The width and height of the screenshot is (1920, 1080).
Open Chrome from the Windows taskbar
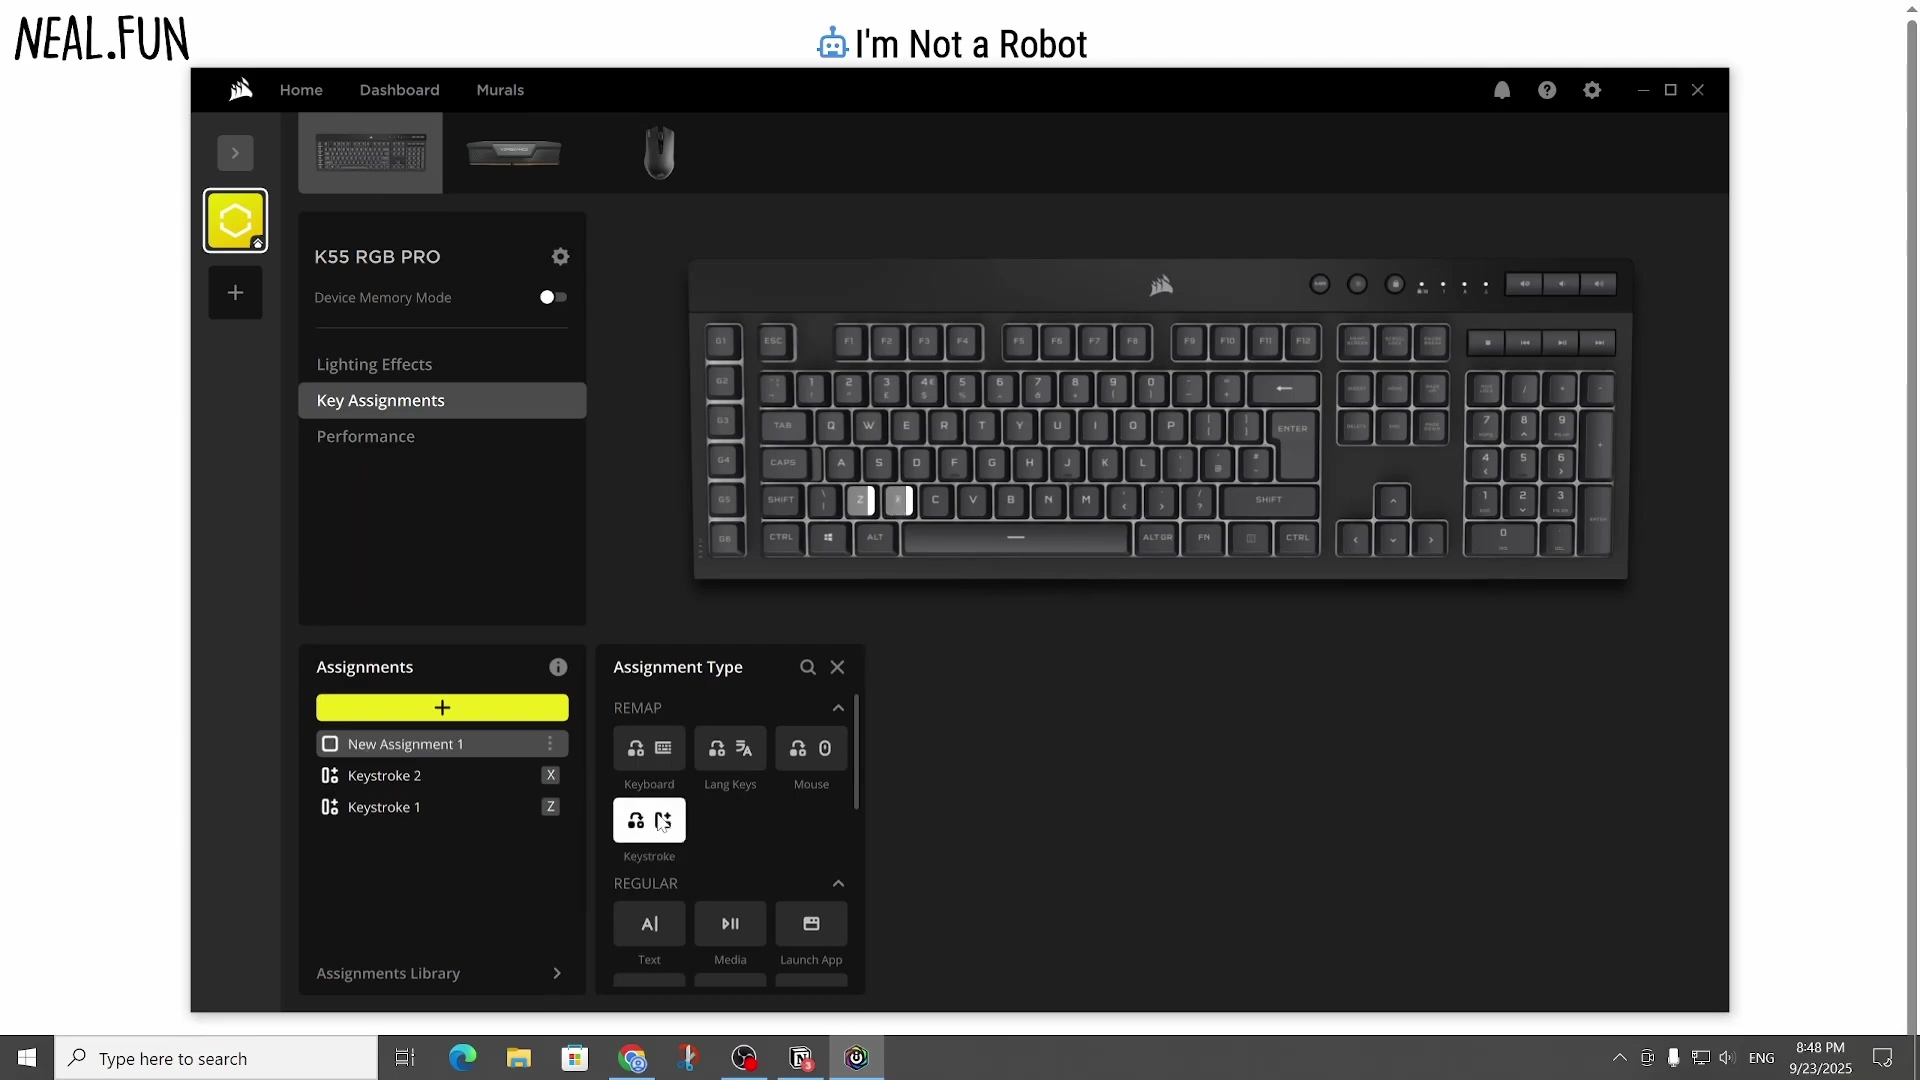click(x=632, y=1058)
